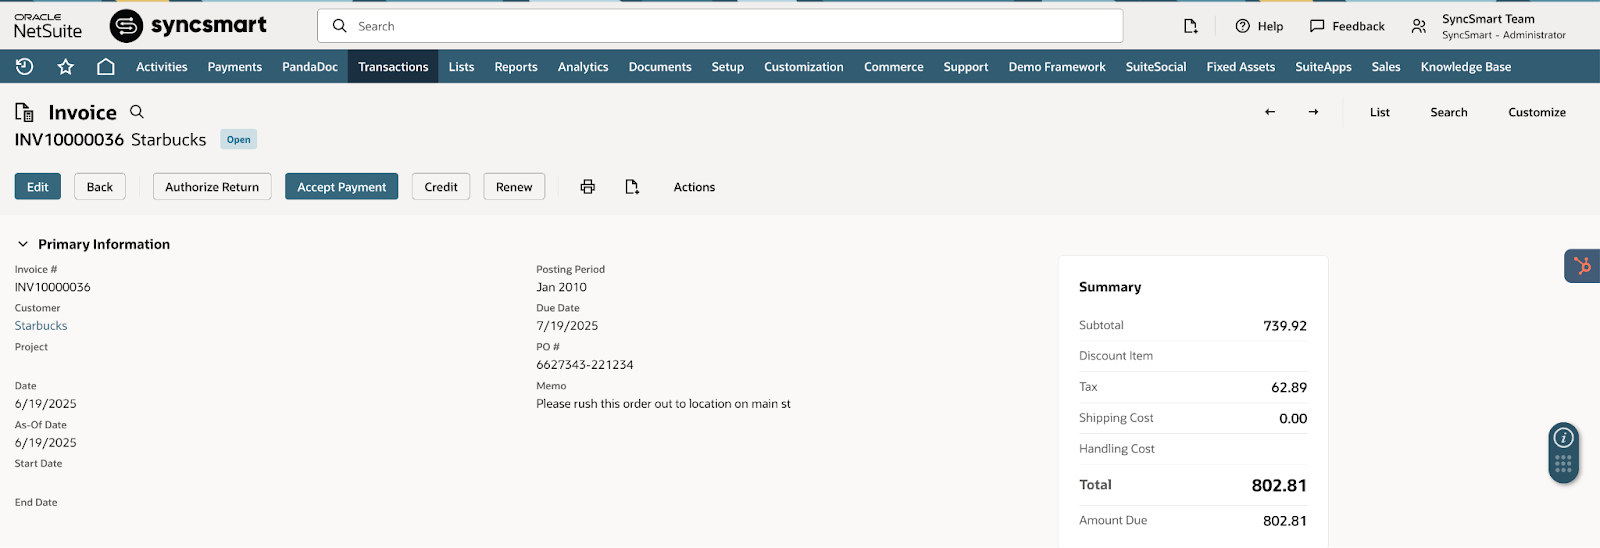Viewport: 1600px width, 548px height.
Task: Click the syncsmart company logo
Action: 188,26
